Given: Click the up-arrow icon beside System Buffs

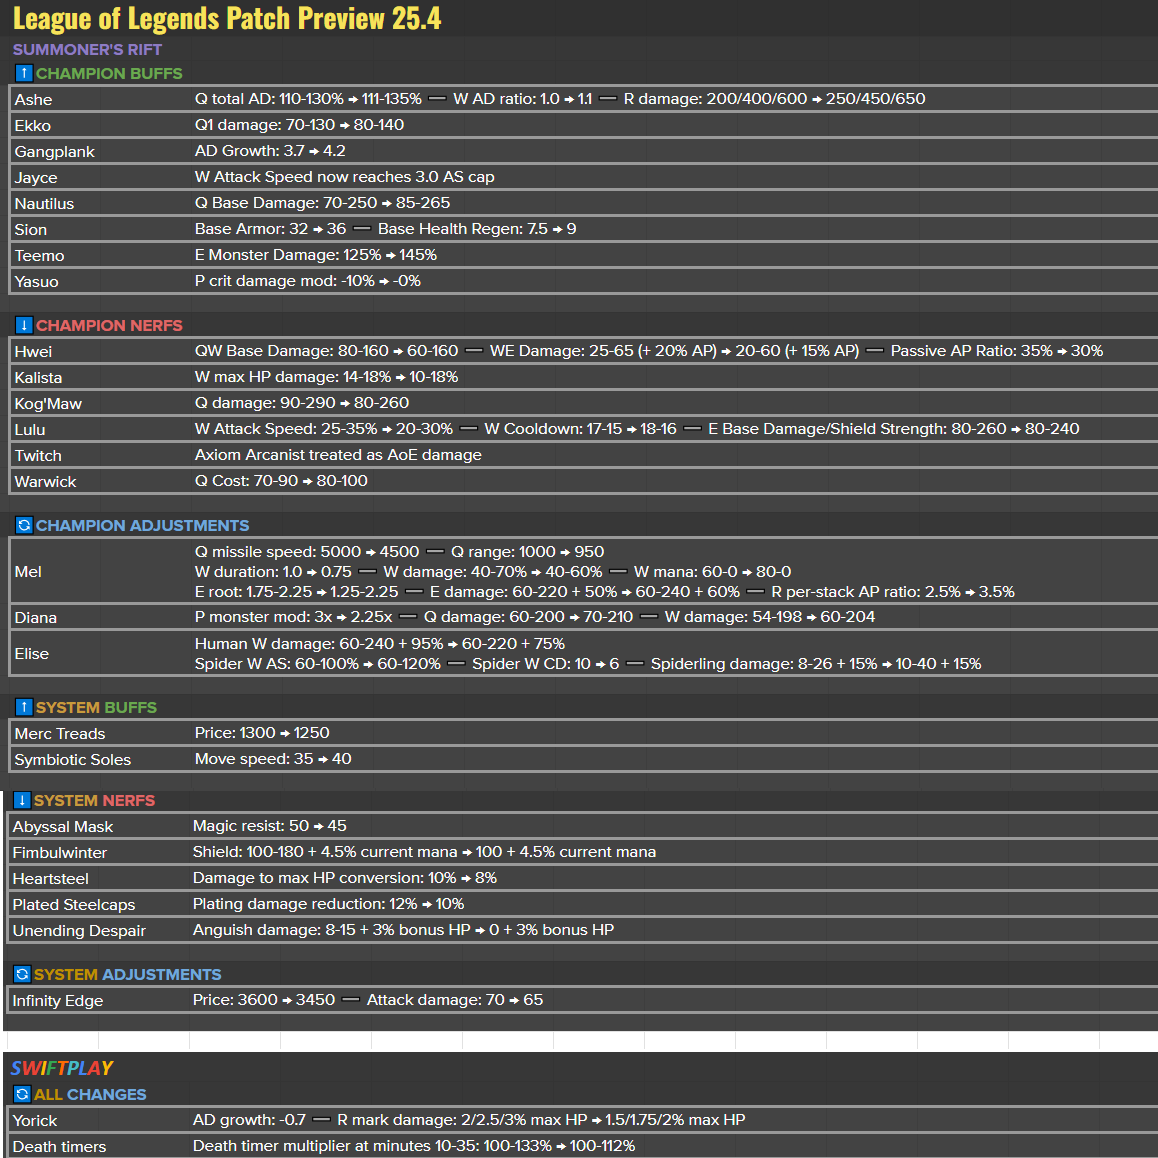Looking at the screenshot, I should tap(24, 707).
